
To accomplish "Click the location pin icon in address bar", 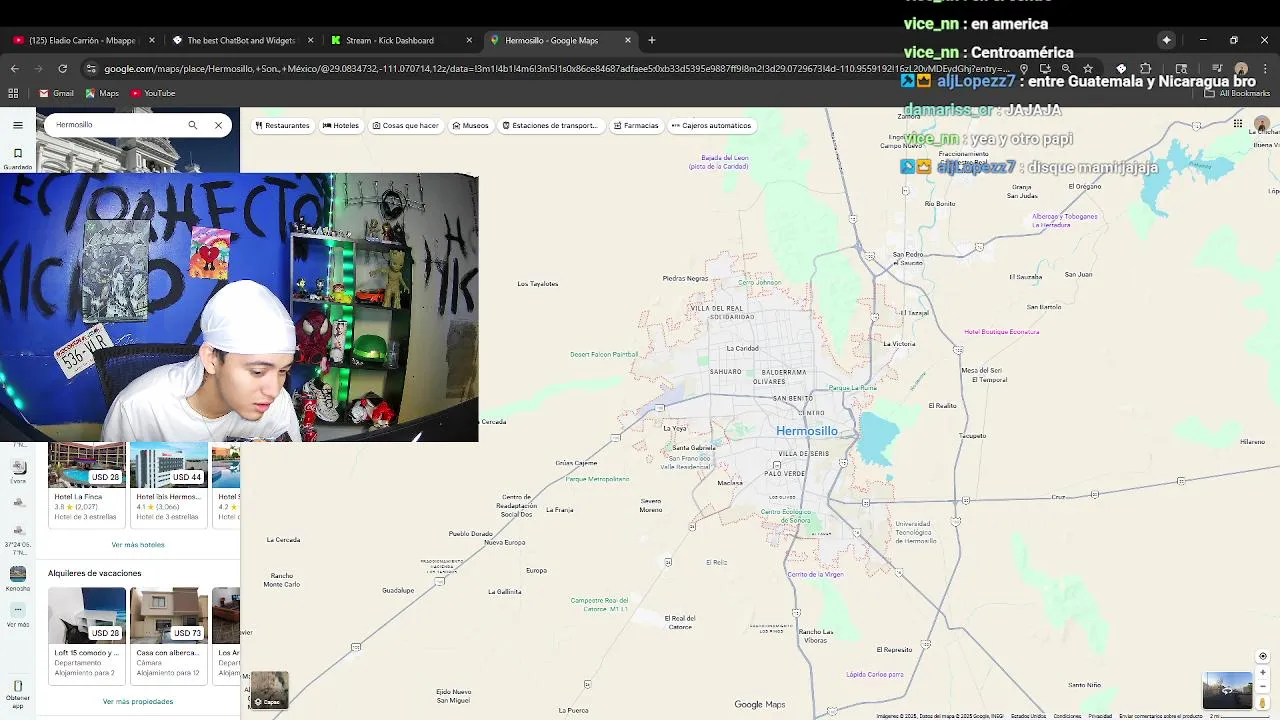I will click(1024, 69).
